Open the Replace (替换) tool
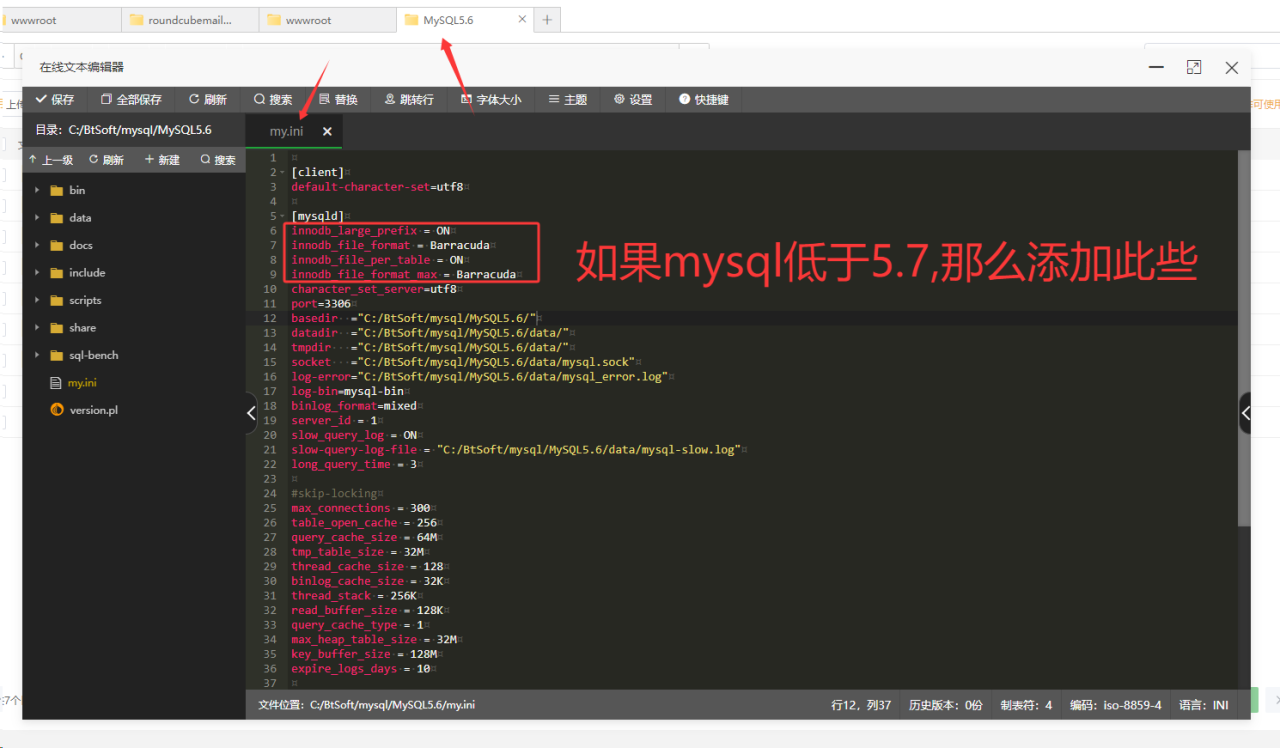1280x748 pixels. pyautogui.click(x=338, y=100)
